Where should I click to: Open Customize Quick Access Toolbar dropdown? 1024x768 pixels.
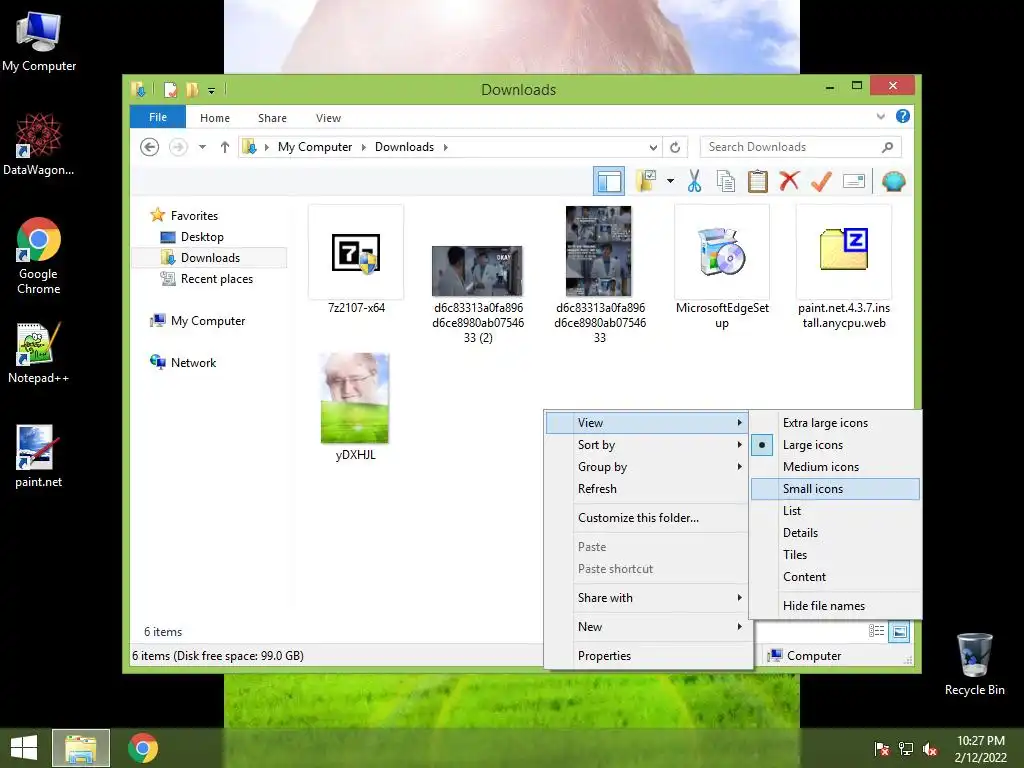[x=212, y=90]
